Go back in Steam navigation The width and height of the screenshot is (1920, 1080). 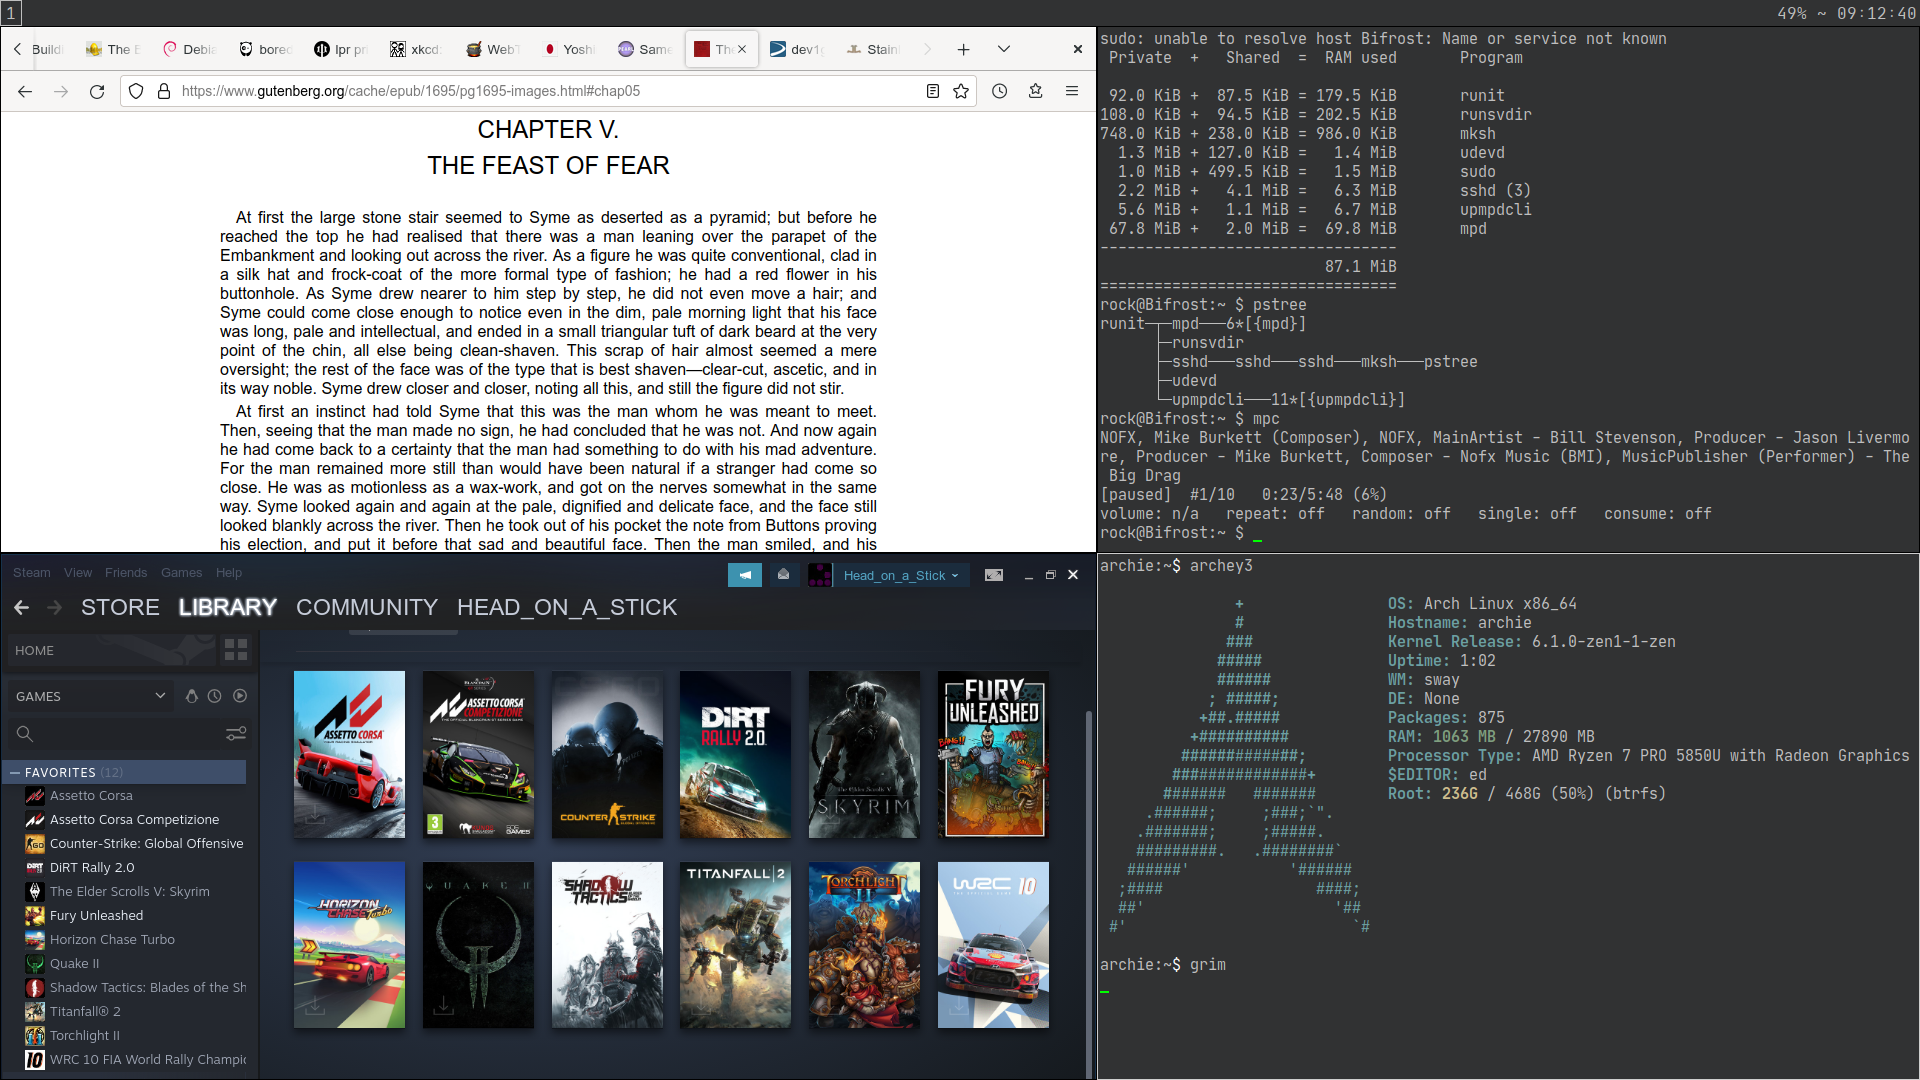pos(22,608)
